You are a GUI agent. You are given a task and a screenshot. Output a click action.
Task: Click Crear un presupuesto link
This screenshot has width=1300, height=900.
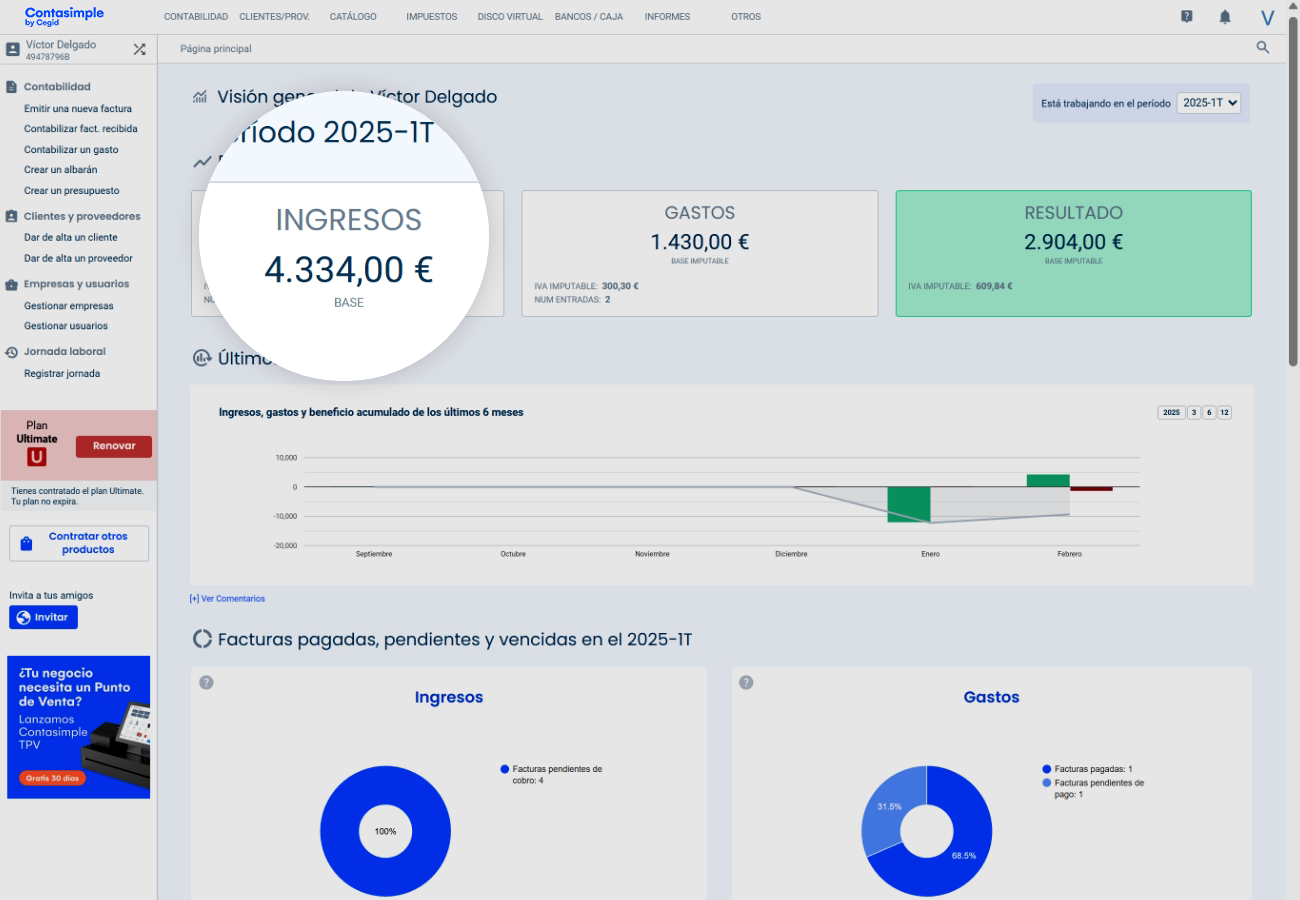point(72,191)
